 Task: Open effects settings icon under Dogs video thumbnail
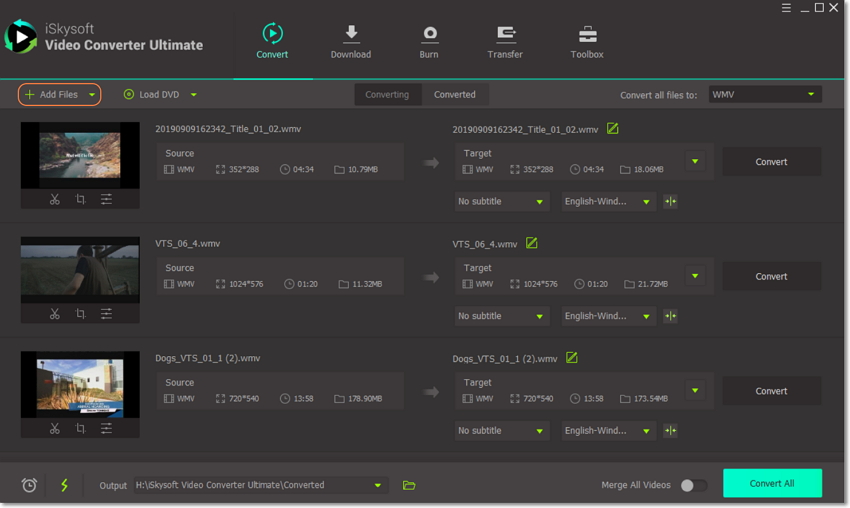[106, 429]
